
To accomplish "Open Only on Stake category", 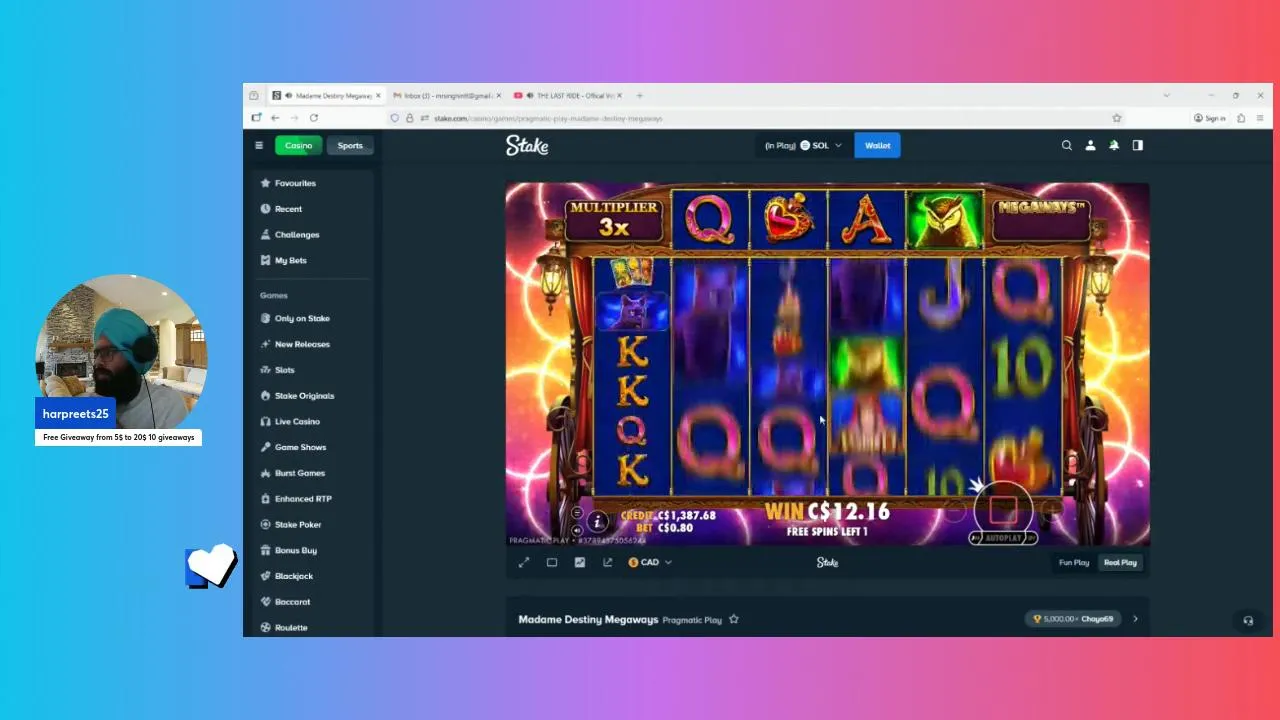I will (310, 318).
